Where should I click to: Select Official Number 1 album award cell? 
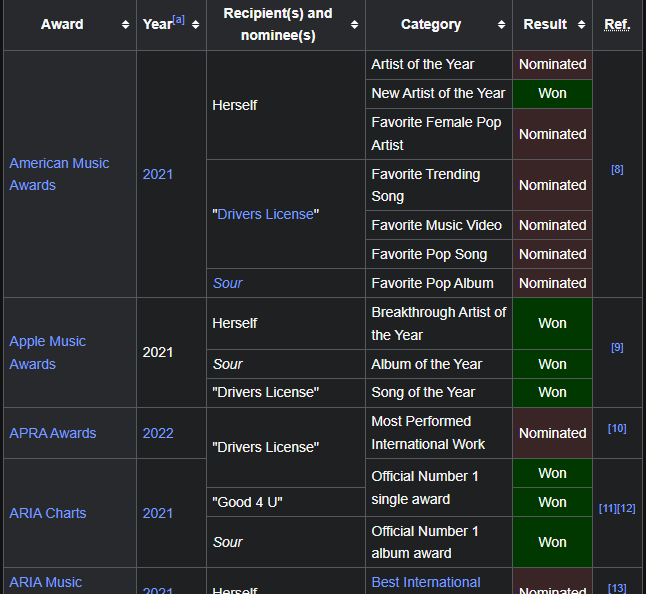pos(439,542)
